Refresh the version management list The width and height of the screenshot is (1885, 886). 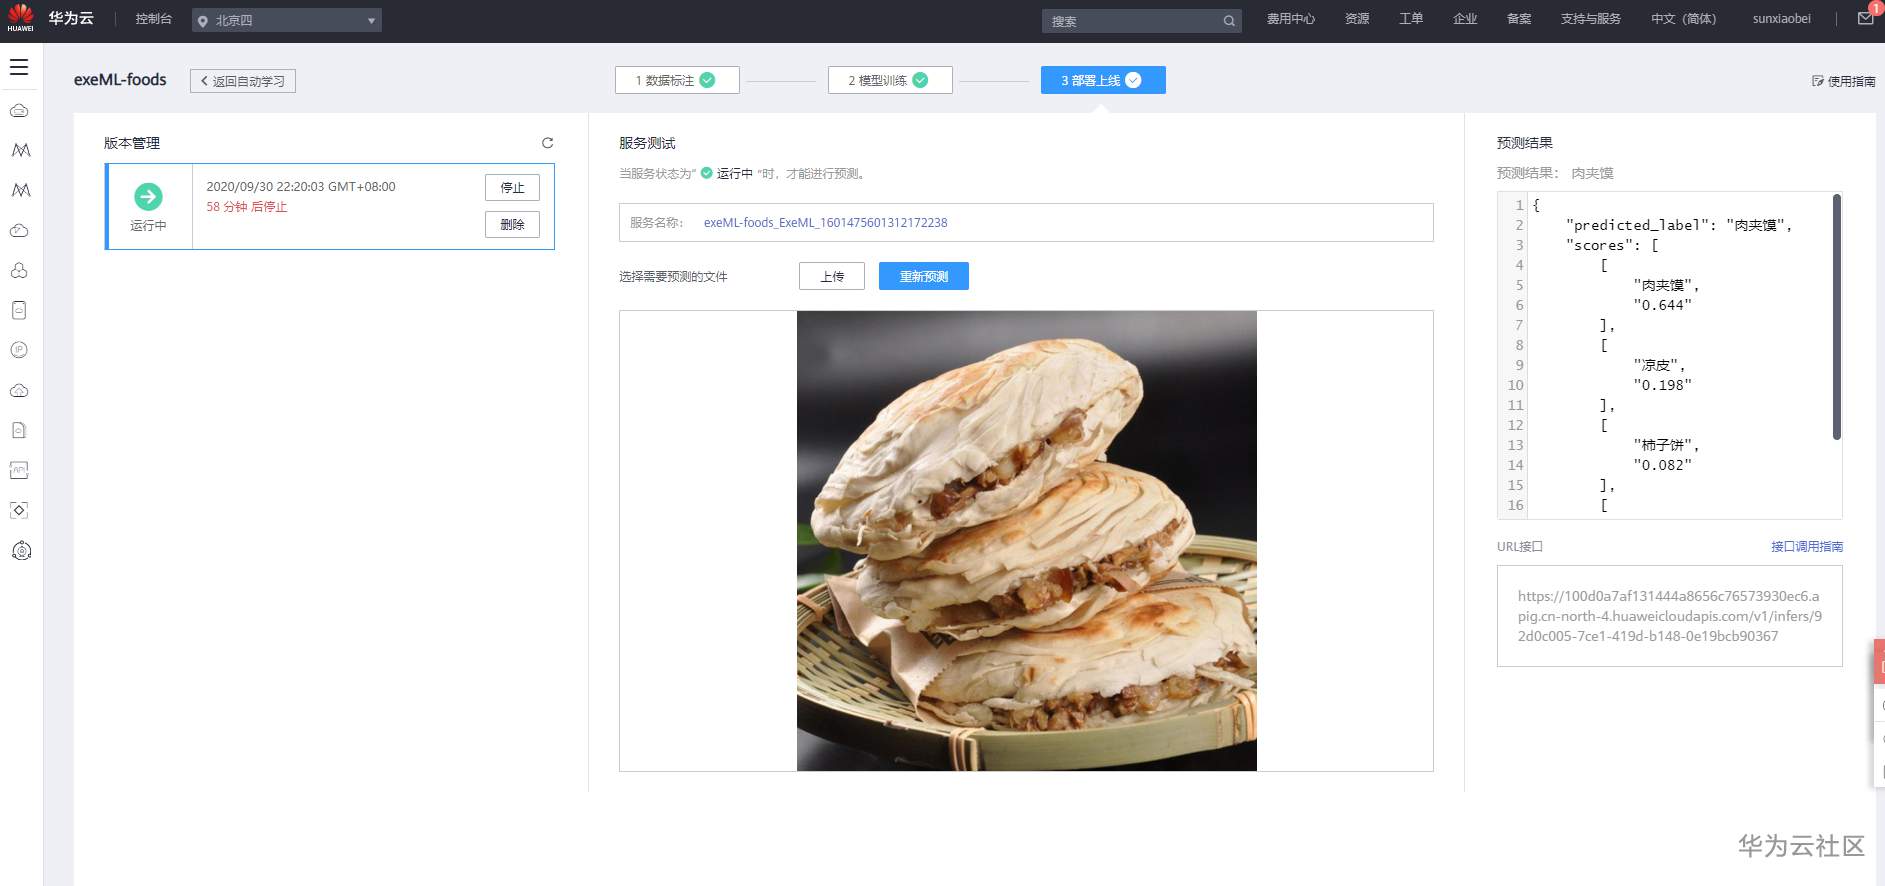click(547, 143)
